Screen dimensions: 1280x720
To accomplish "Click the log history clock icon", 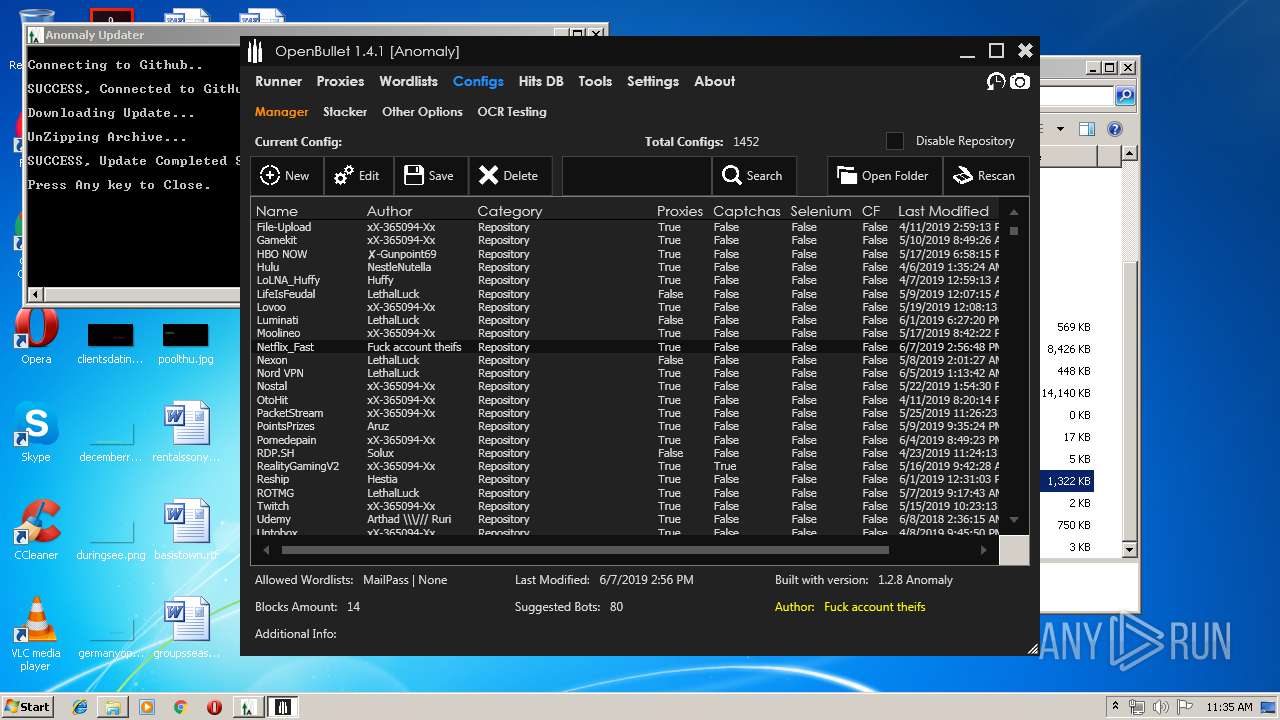I will click(x=995, y=81).
